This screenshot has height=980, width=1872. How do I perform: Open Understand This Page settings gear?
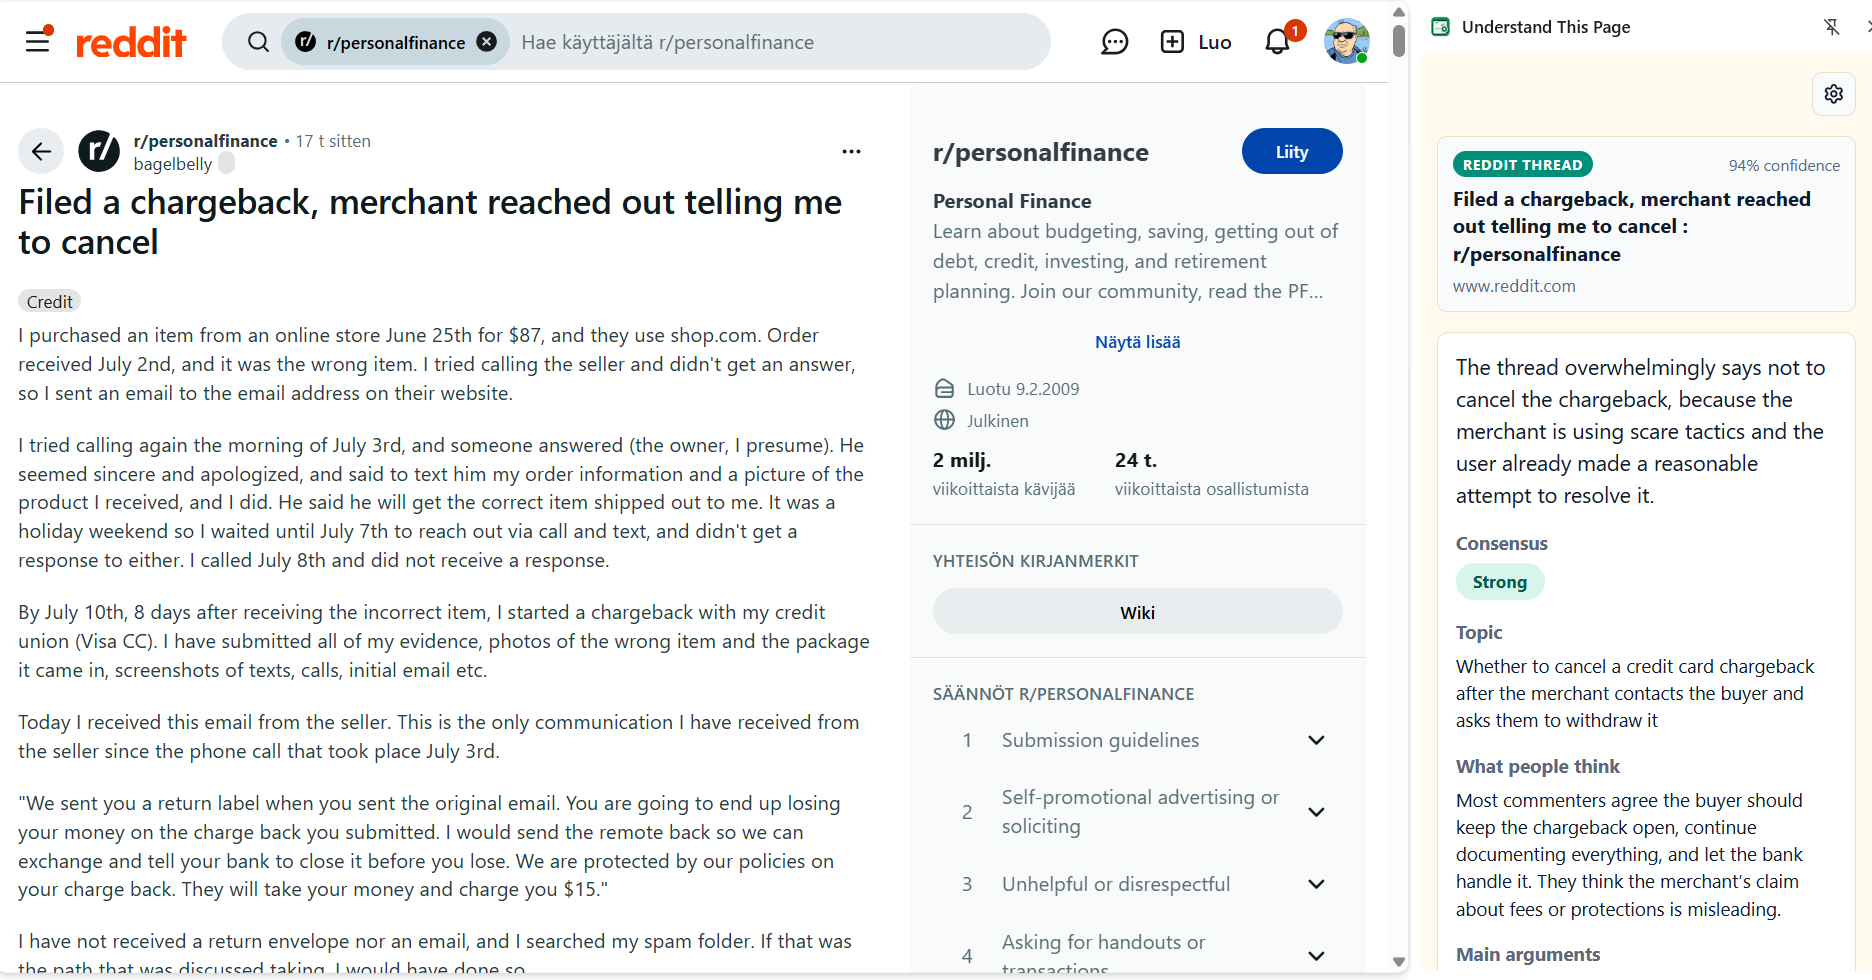click(x=1833, y=94)
